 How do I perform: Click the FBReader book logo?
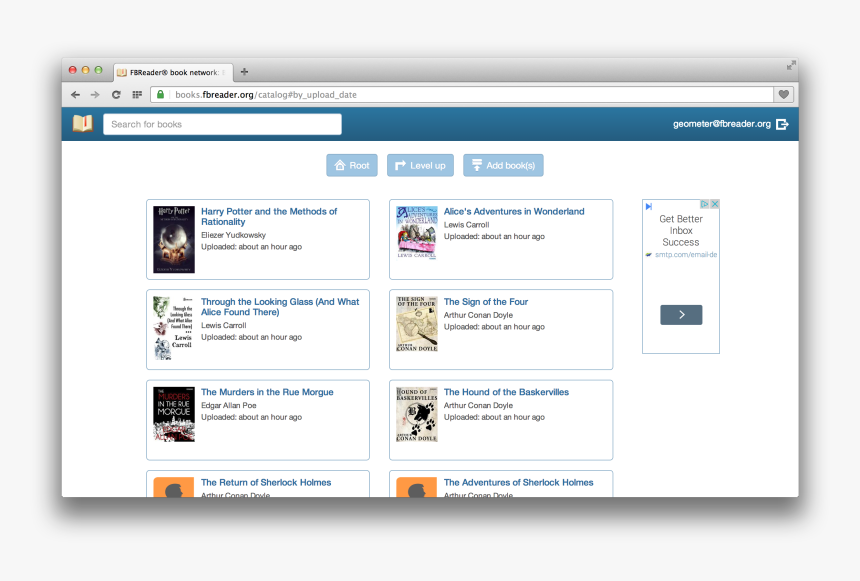pos(83,123)
